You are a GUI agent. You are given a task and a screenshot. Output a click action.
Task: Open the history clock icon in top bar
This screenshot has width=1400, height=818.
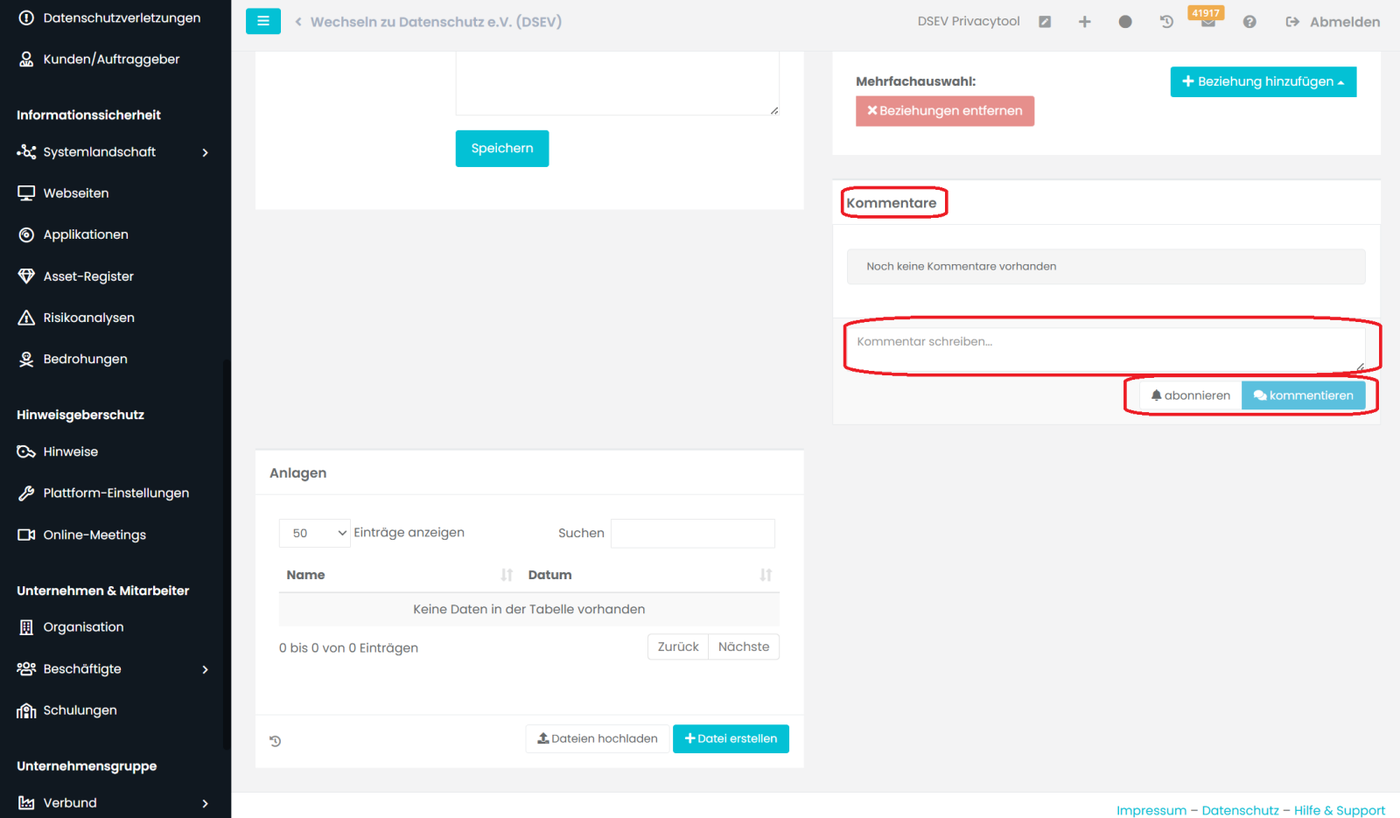pos(1167,22)
